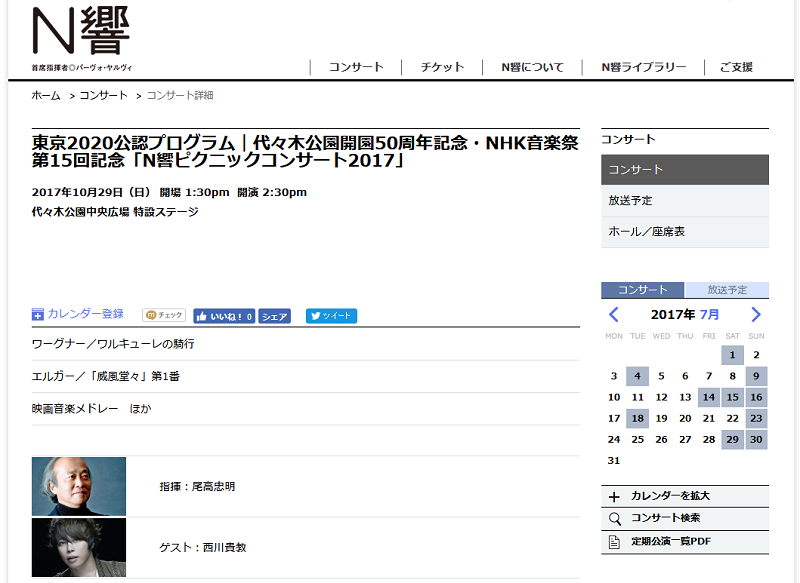Expand calendar with カレンダーを拡大
The image size is (800, 583).
click(x=670, y=496)
